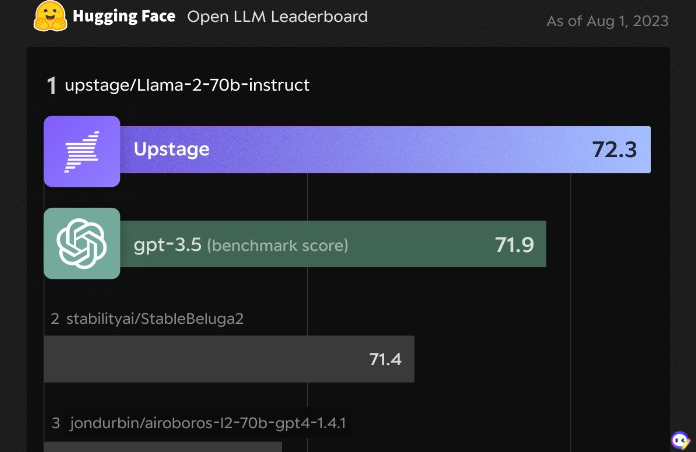Click the 71.4 score value
The image size is (696, 452).
tap(385, 359)
